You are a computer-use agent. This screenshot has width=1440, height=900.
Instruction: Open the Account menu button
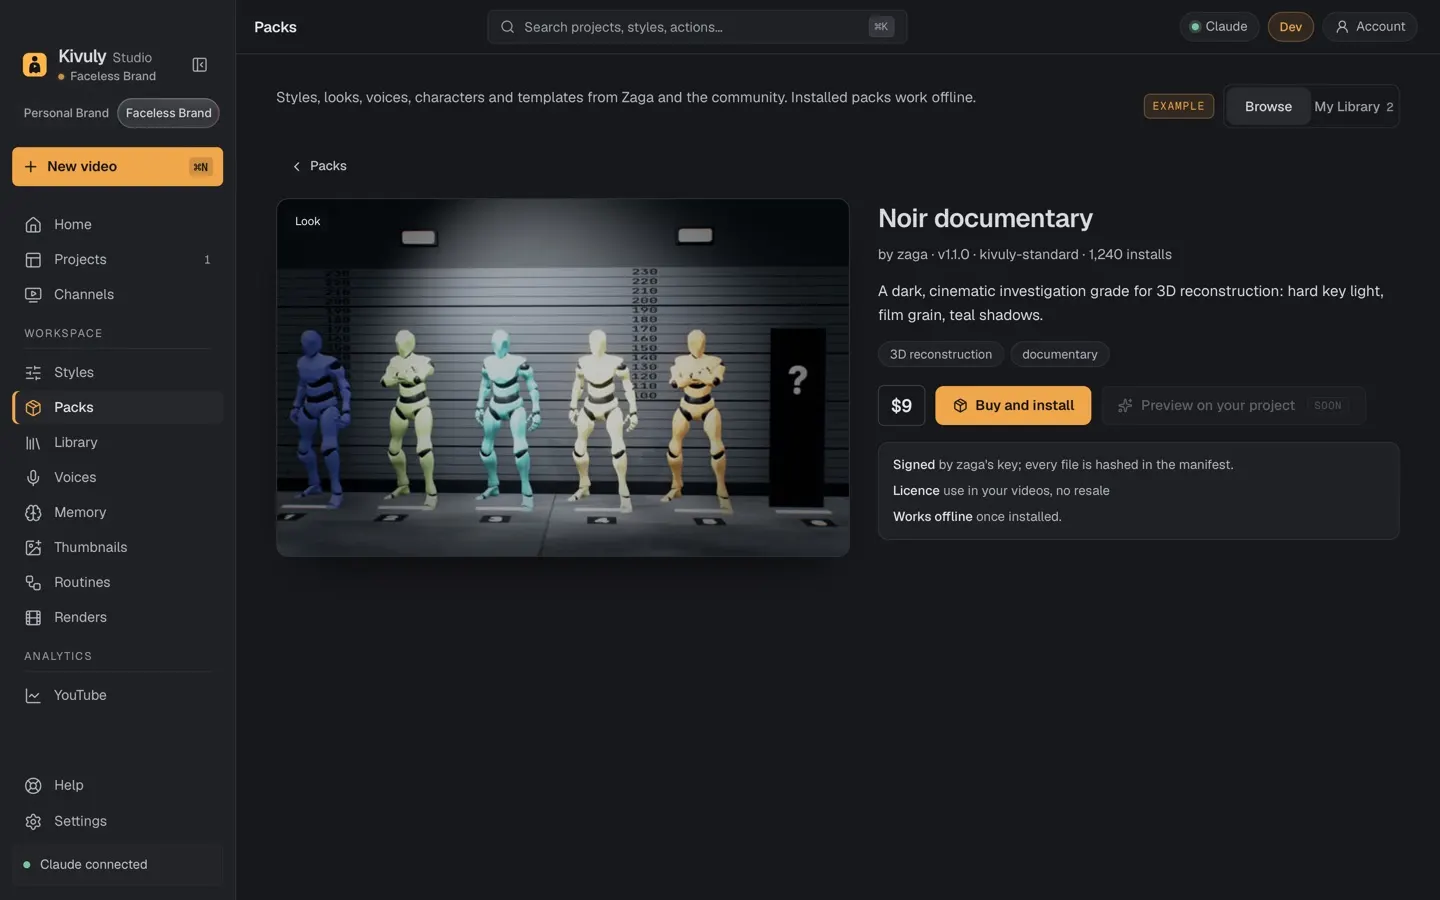click(1370, 27)
